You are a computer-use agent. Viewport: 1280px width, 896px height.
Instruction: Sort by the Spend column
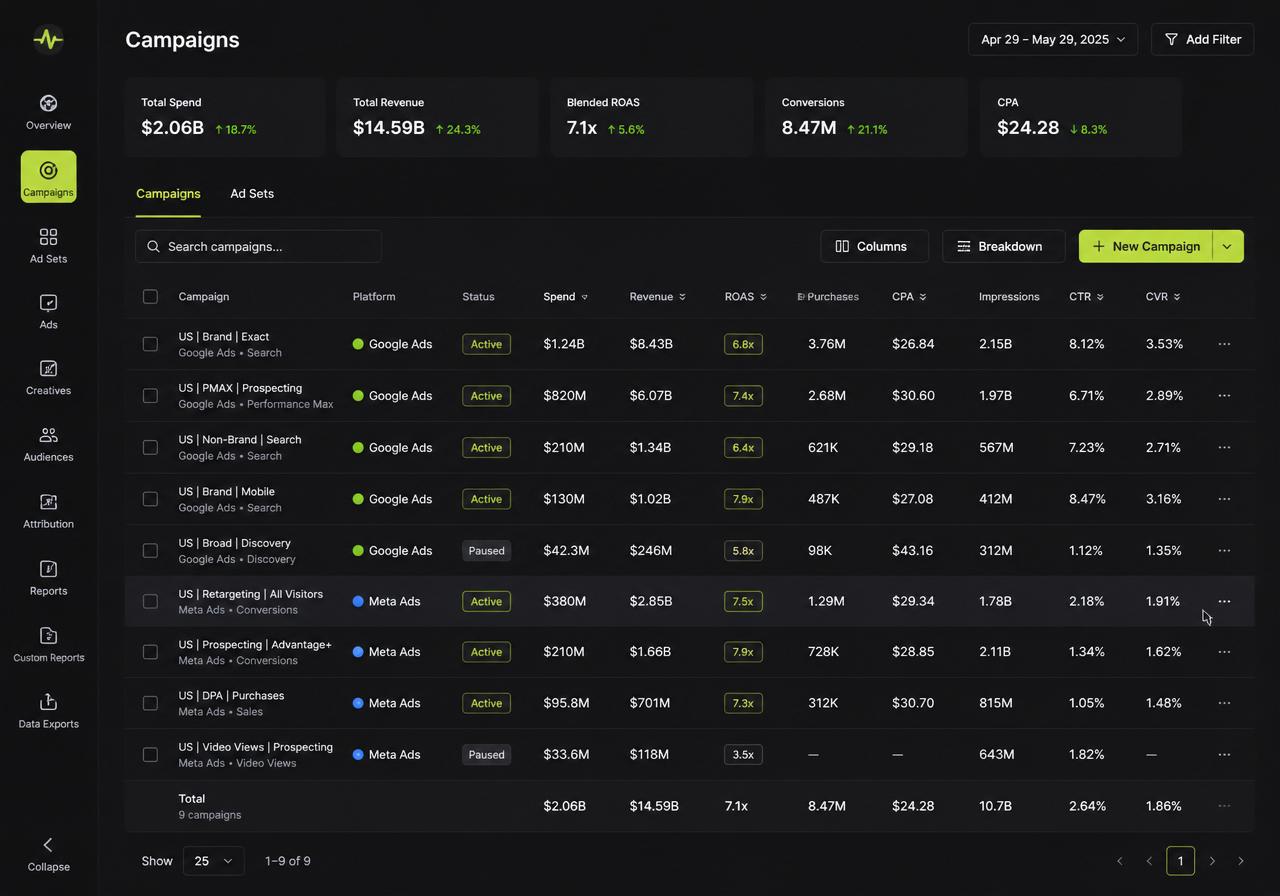(566, 297)
